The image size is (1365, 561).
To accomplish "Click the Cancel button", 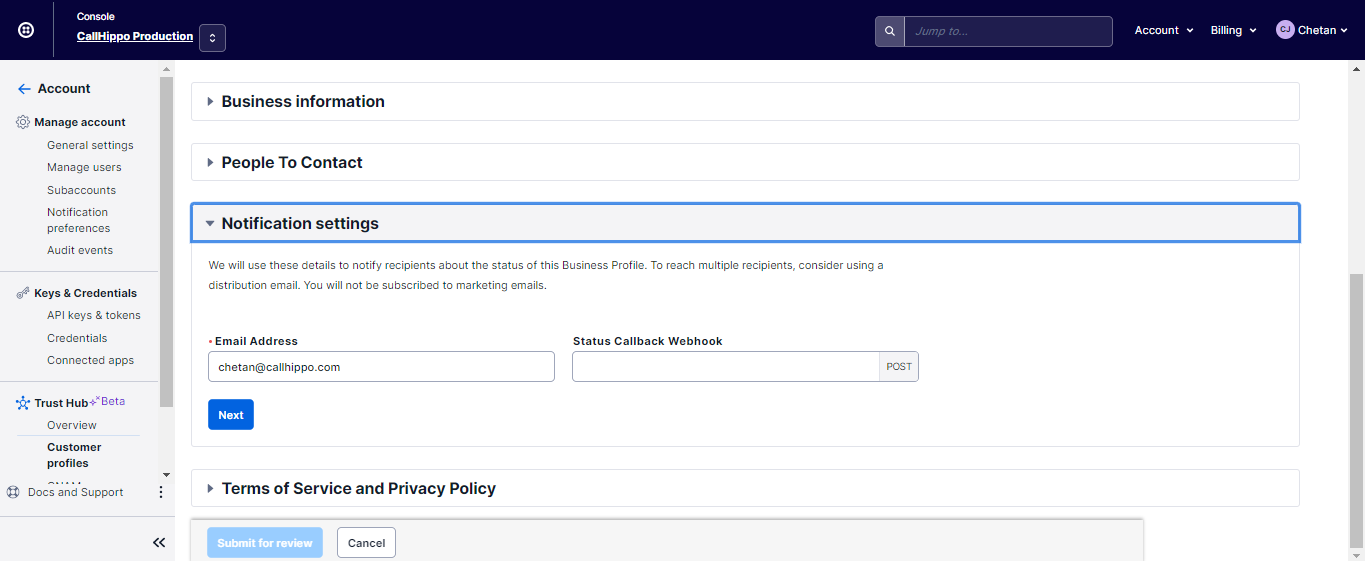I will pyautogui.click(x=366, y=543).
